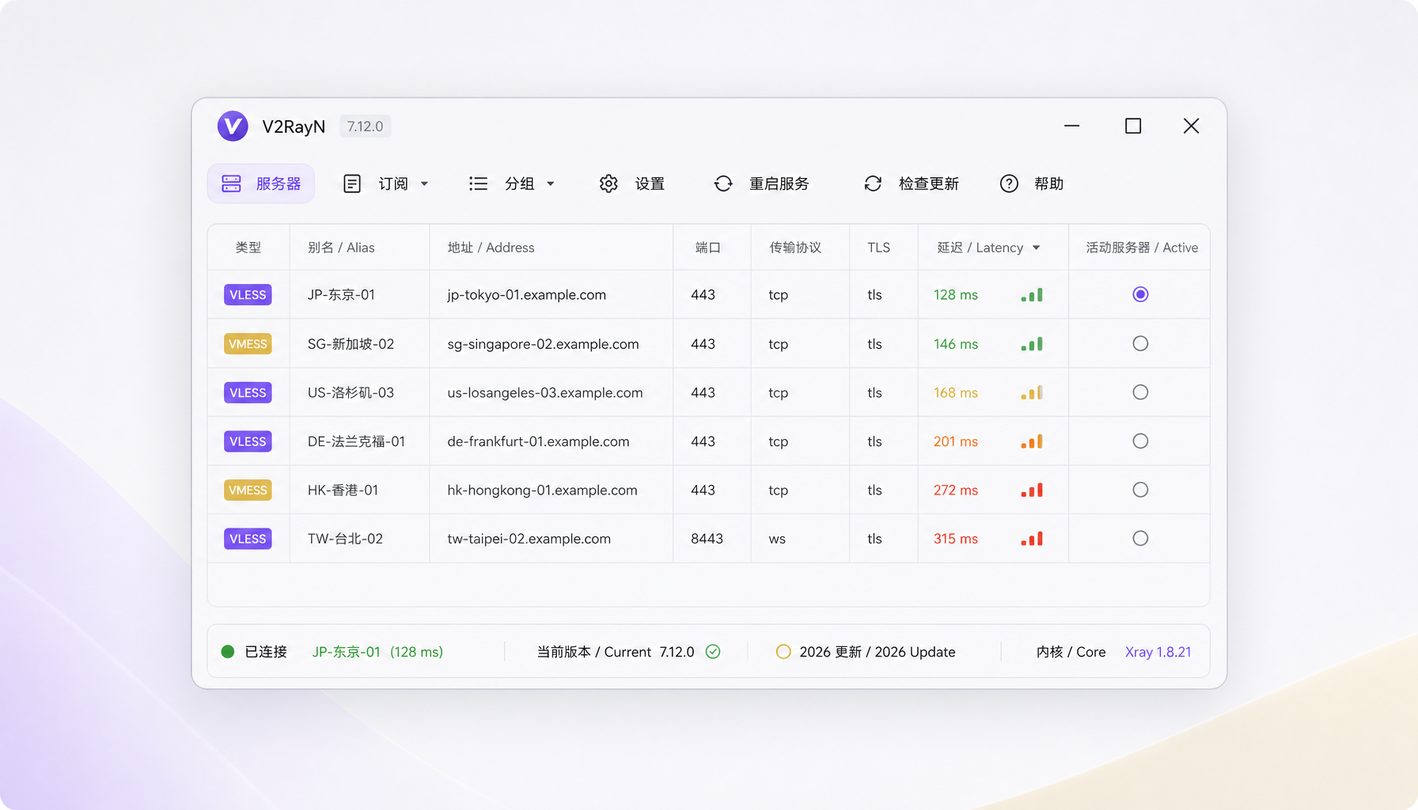
Task: Open the 帮助 menu
Action: [x=1032, y=184]
